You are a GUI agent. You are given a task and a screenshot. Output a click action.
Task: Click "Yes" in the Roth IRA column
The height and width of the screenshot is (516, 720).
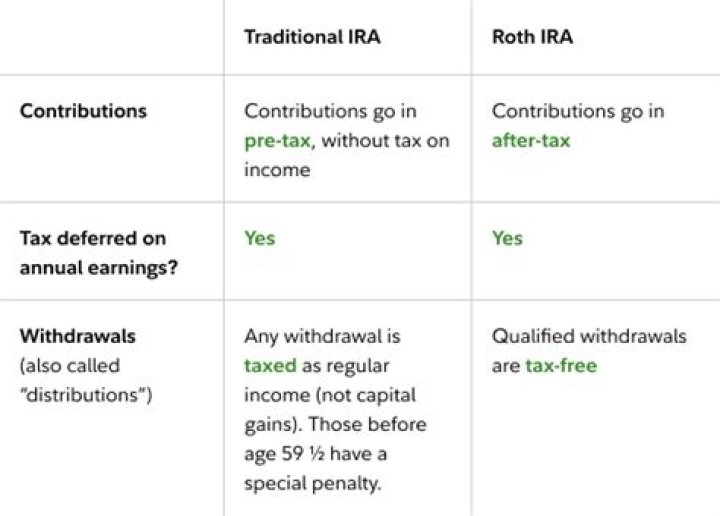click(x=507, y=238)
